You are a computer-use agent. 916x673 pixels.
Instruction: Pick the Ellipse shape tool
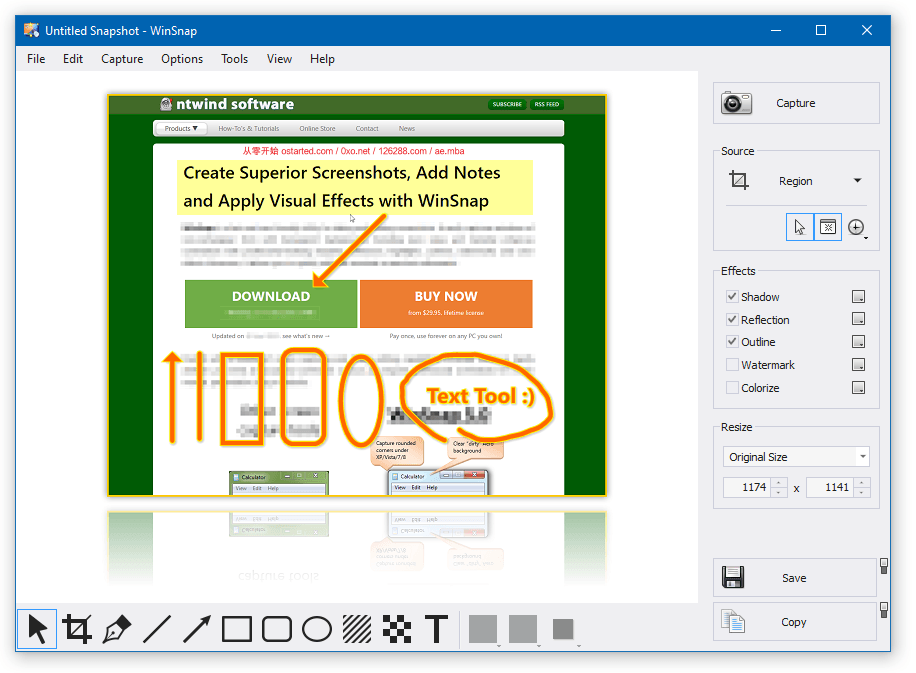coord(317,629)
